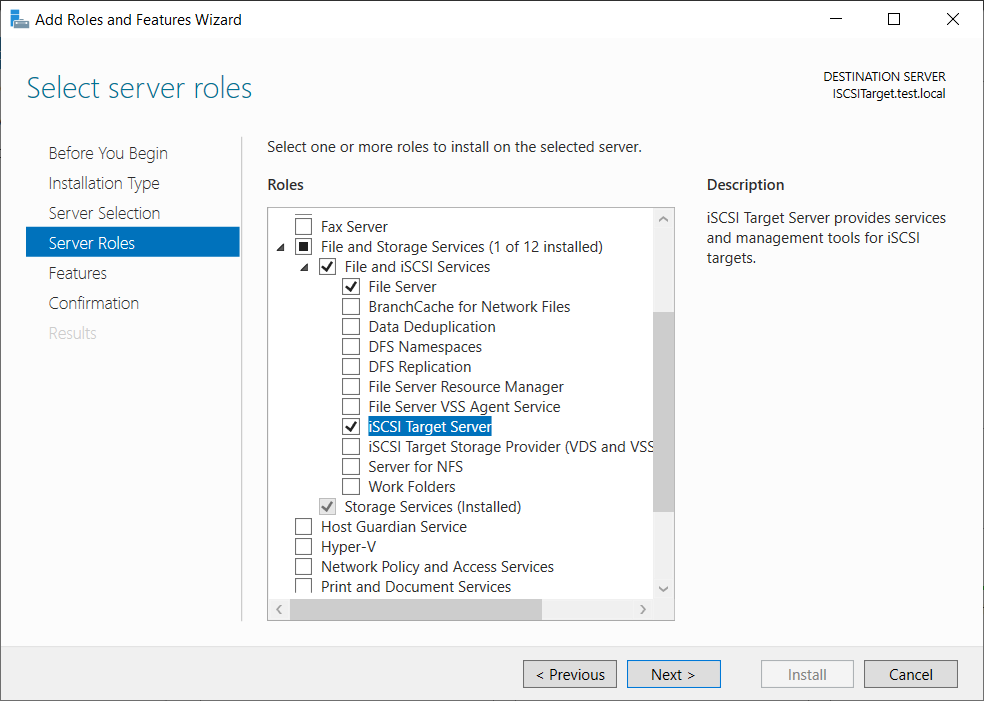Check File Server VSS Agent Service
Viewport: 984px width, 701px height.
(x=351, y=407)
